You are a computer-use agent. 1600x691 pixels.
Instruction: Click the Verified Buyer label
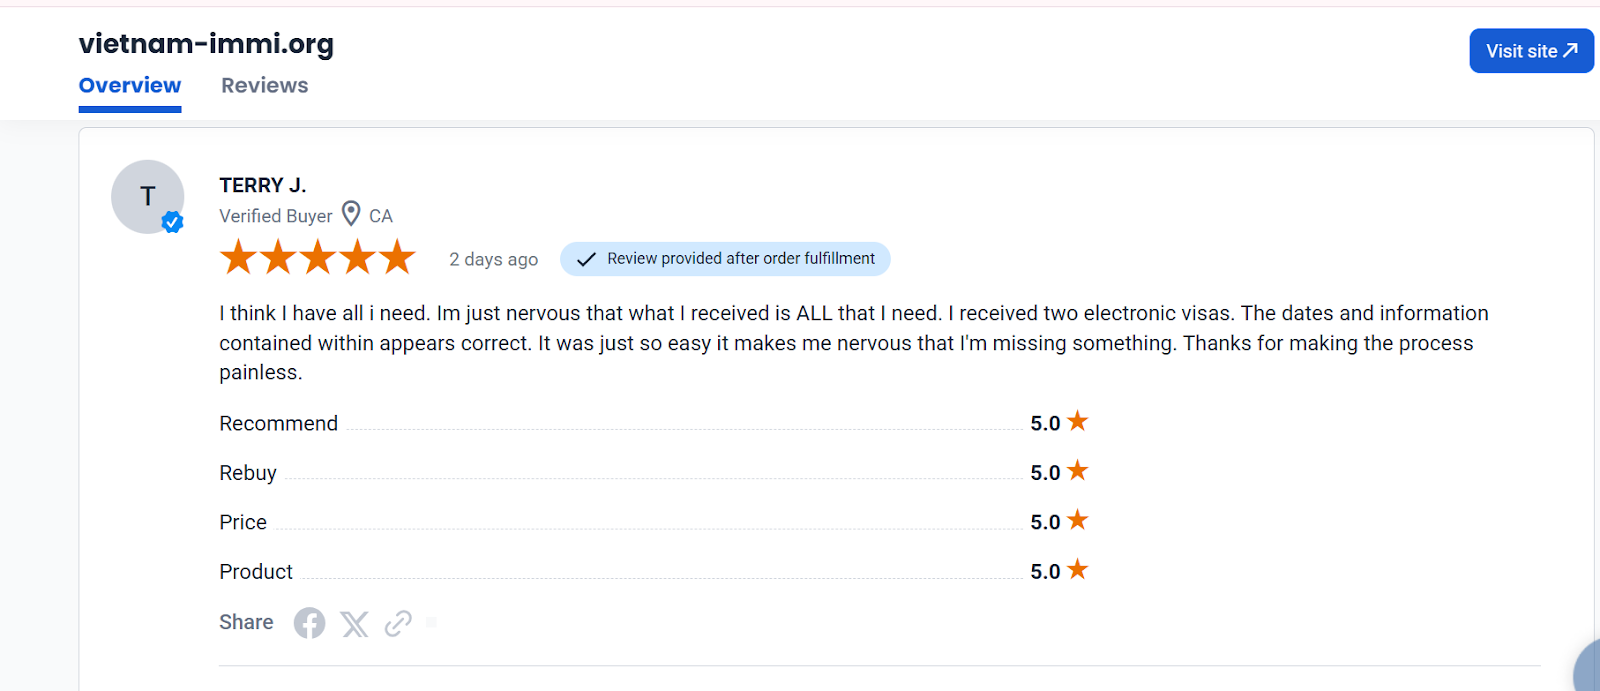[x=276, y=216]
